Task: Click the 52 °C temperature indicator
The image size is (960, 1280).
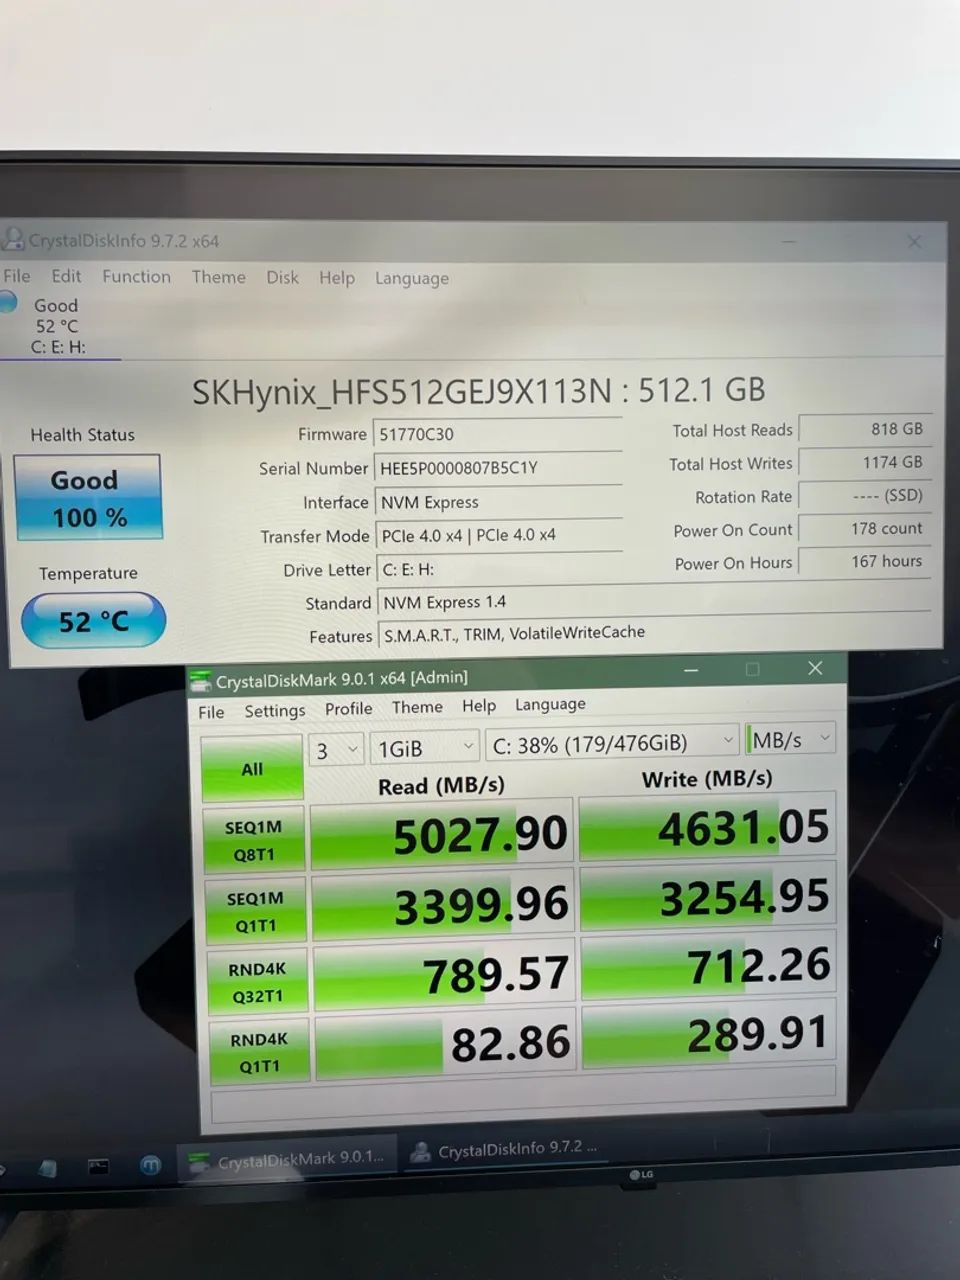Action: 93,621
